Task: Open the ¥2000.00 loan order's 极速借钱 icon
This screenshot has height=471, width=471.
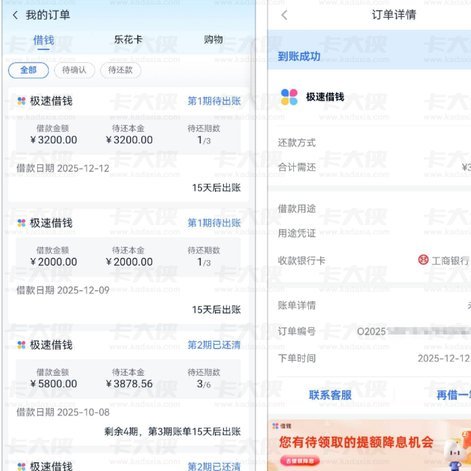Action: tap(21, 223)
